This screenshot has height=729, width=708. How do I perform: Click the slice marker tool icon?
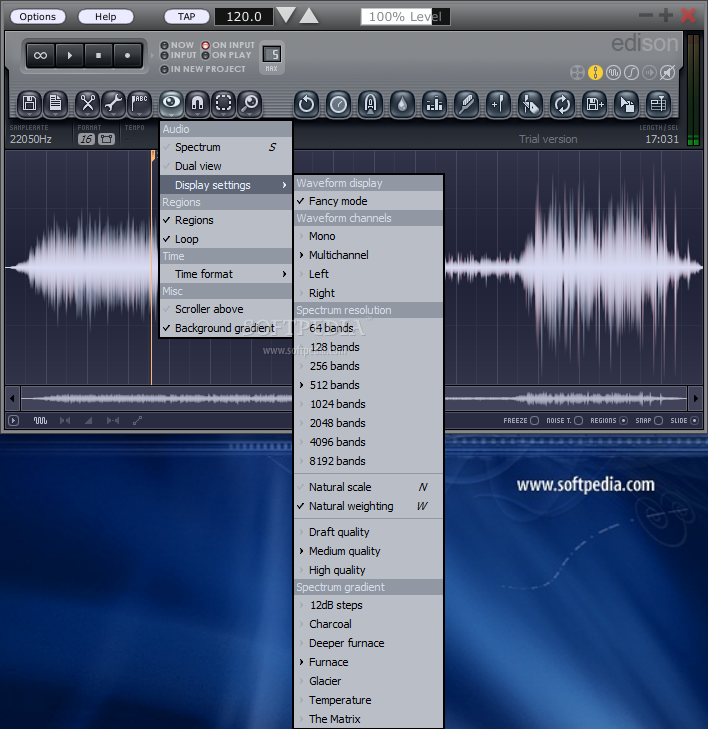530,104
